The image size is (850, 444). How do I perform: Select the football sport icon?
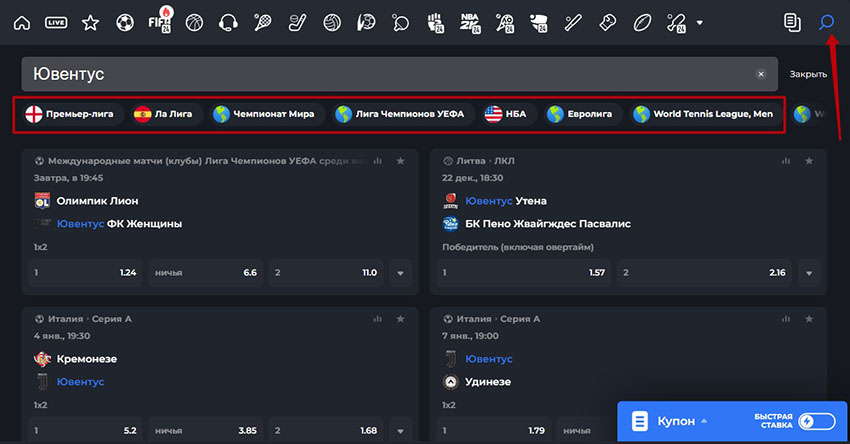(125, 23)
